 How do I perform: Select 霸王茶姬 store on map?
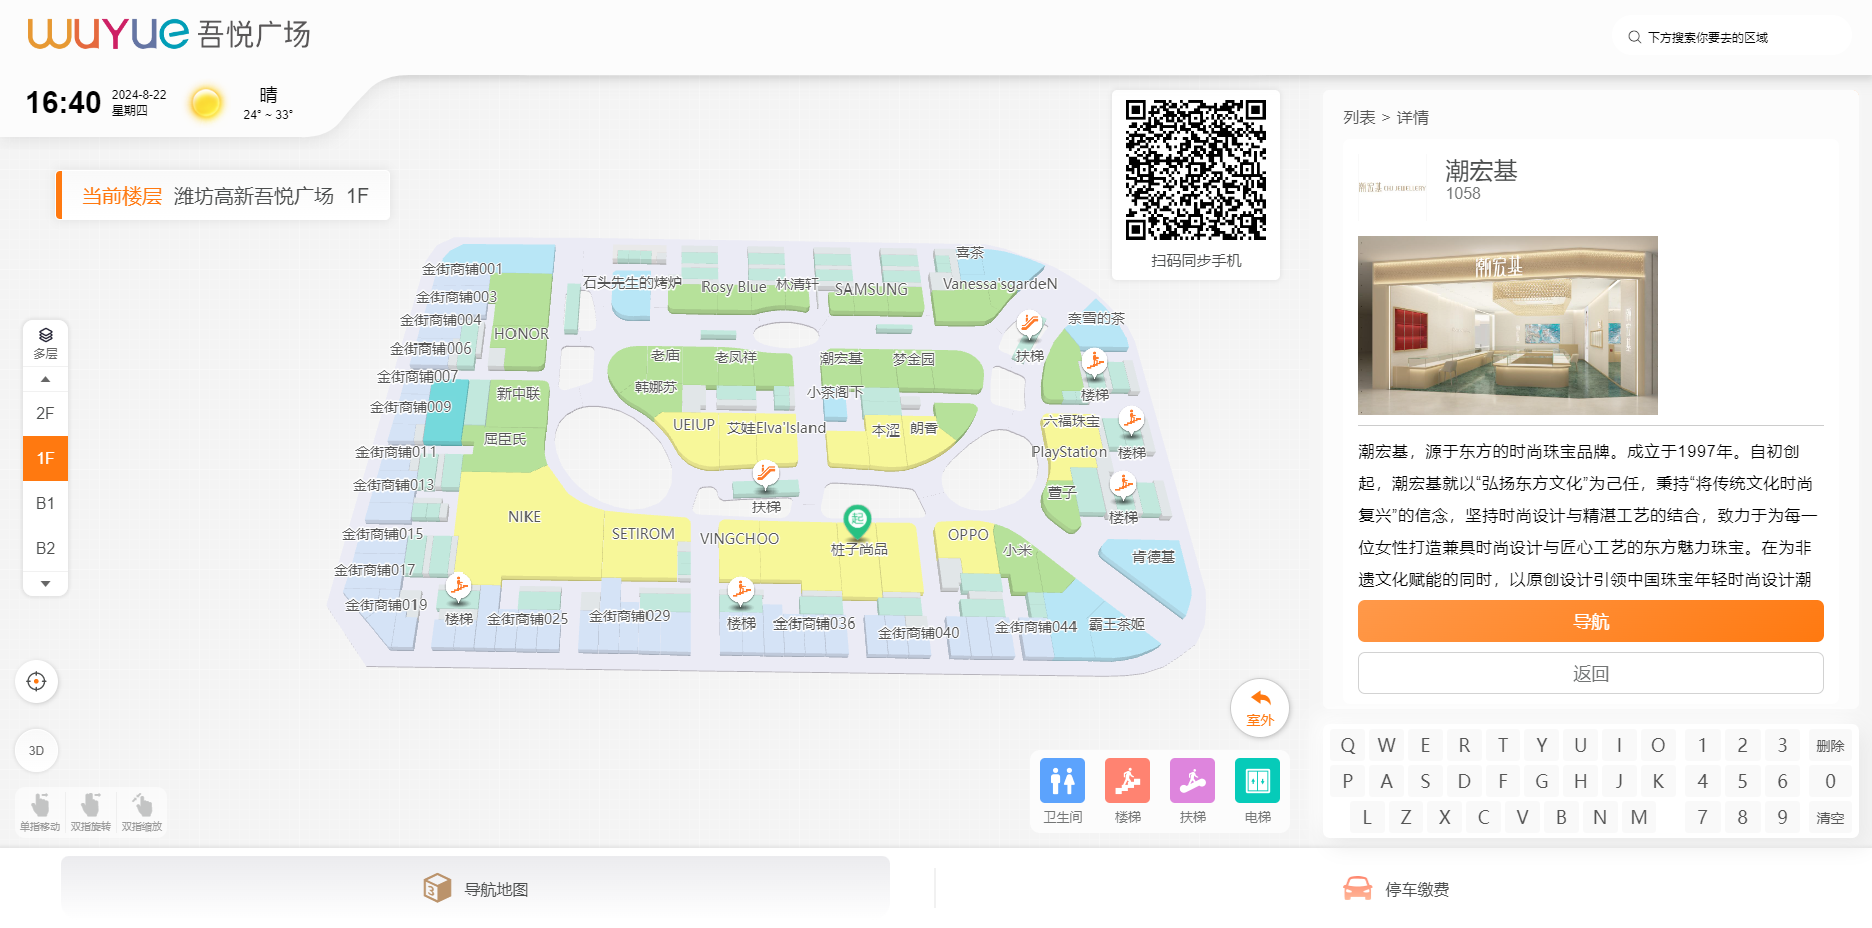click(1116, 624)
